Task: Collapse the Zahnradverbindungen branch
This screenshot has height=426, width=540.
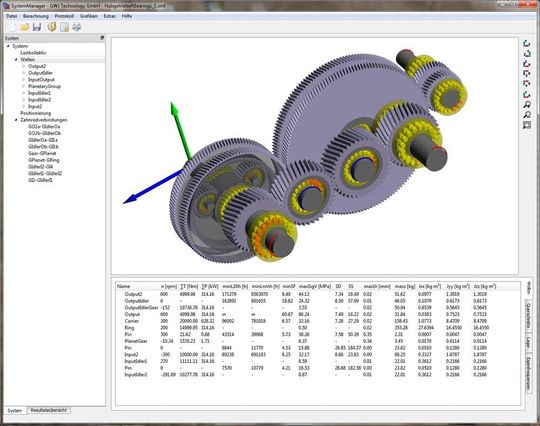Action: [16, 120]
